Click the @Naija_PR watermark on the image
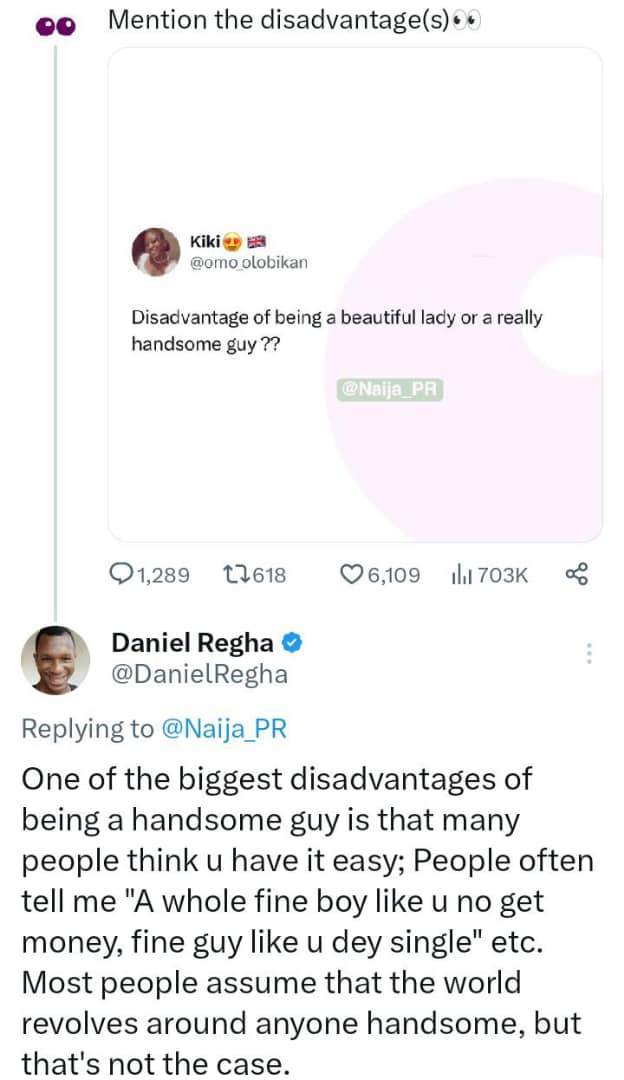The image size is (624, 1080). (391, 390)
